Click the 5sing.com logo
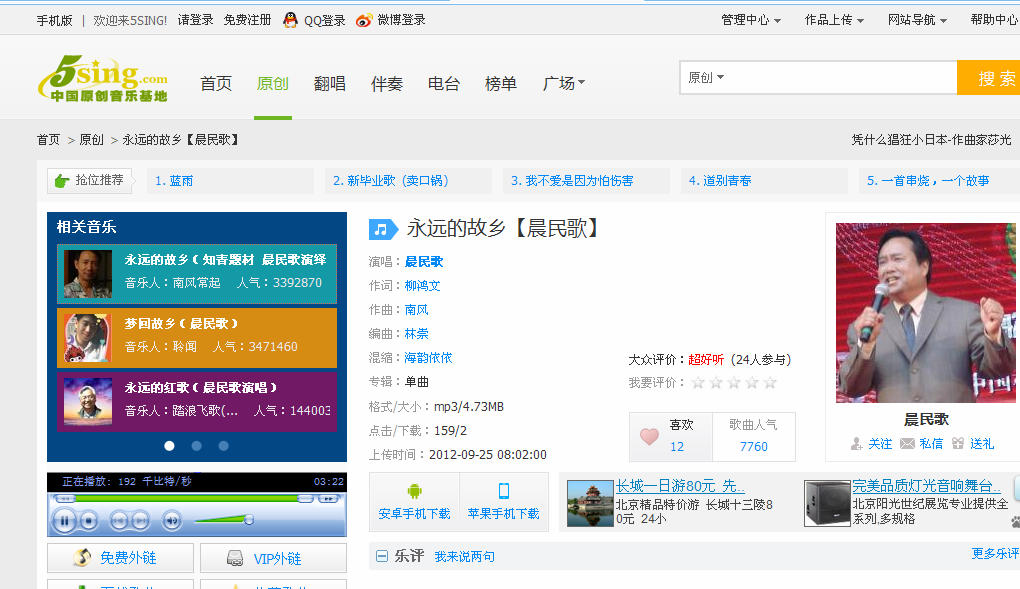 coord(103,79)
